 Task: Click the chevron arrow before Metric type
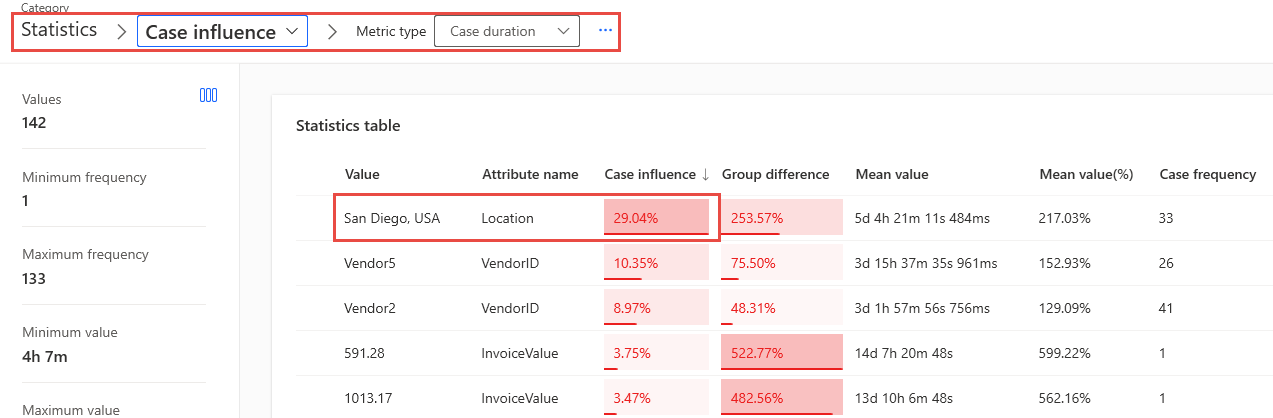coord(332,31)
